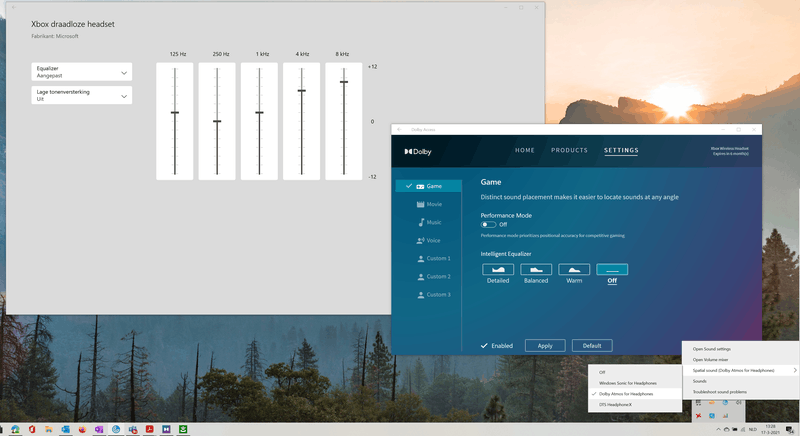Image resolution: width=800 pixels, height=436 pixels.
Task: Open the Custom 2 profile in Dolby
Action: [434, 276]
